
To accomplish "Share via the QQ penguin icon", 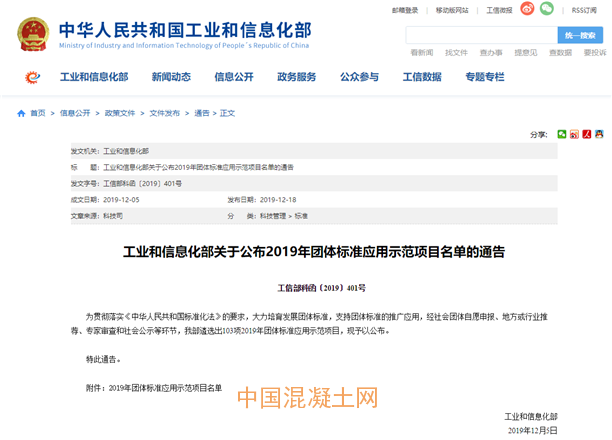I will click(599, 134).
